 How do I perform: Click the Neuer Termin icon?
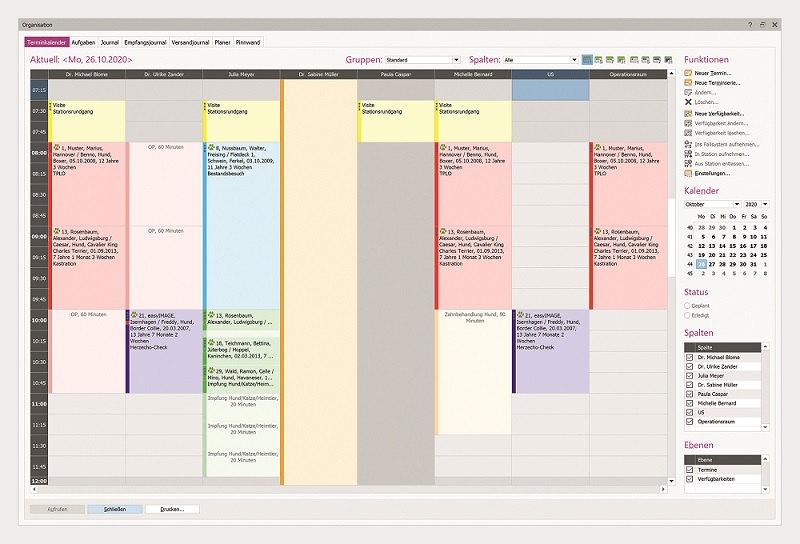[x=688, y=75]
